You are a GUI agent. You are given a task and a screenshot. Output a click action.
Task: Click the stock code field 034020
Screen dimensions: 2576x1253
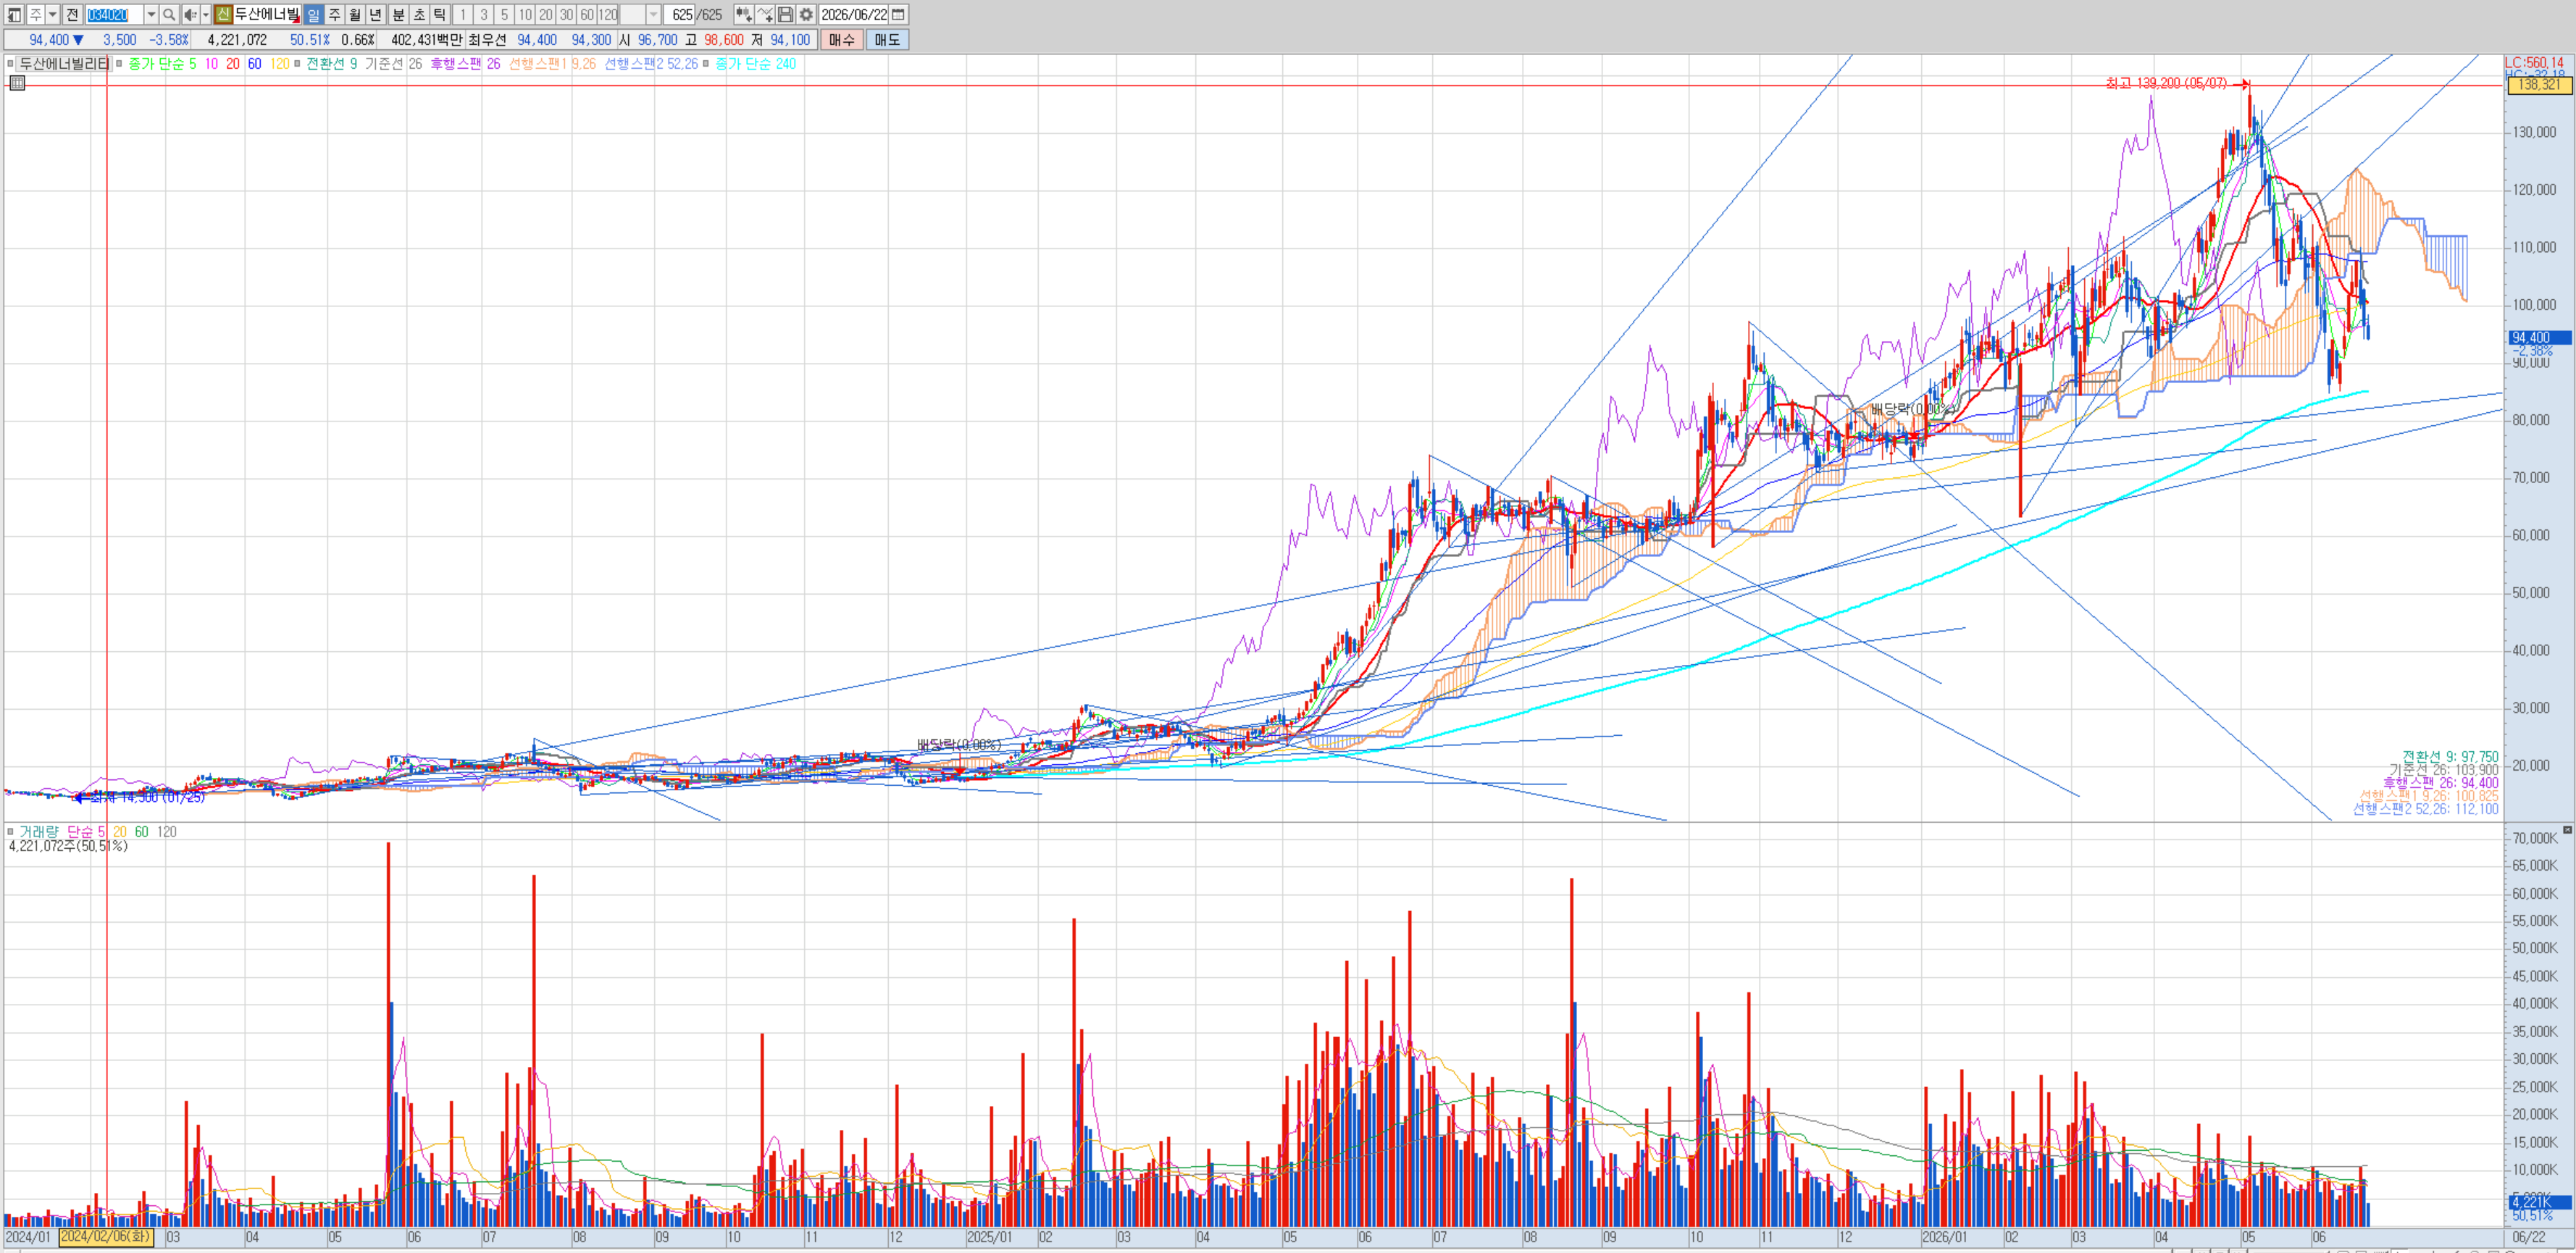pos(114,15)
